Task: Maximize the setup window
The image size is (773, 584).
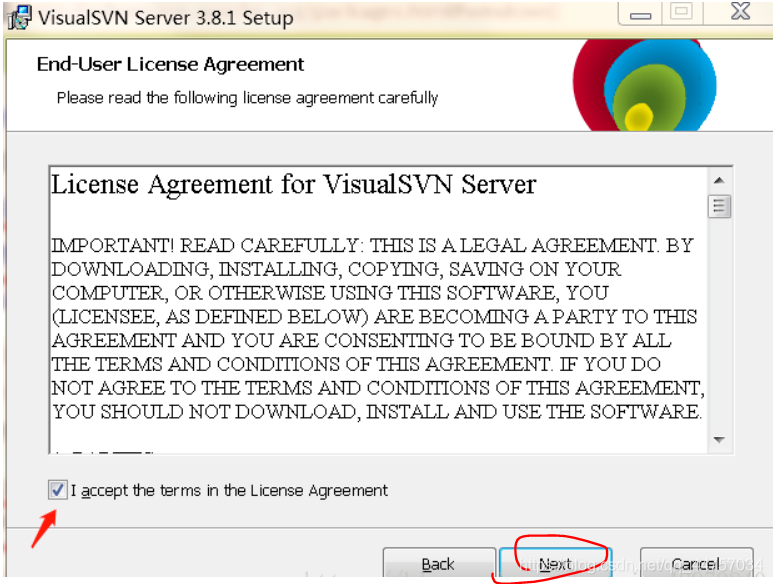Action: coord(682,11)
